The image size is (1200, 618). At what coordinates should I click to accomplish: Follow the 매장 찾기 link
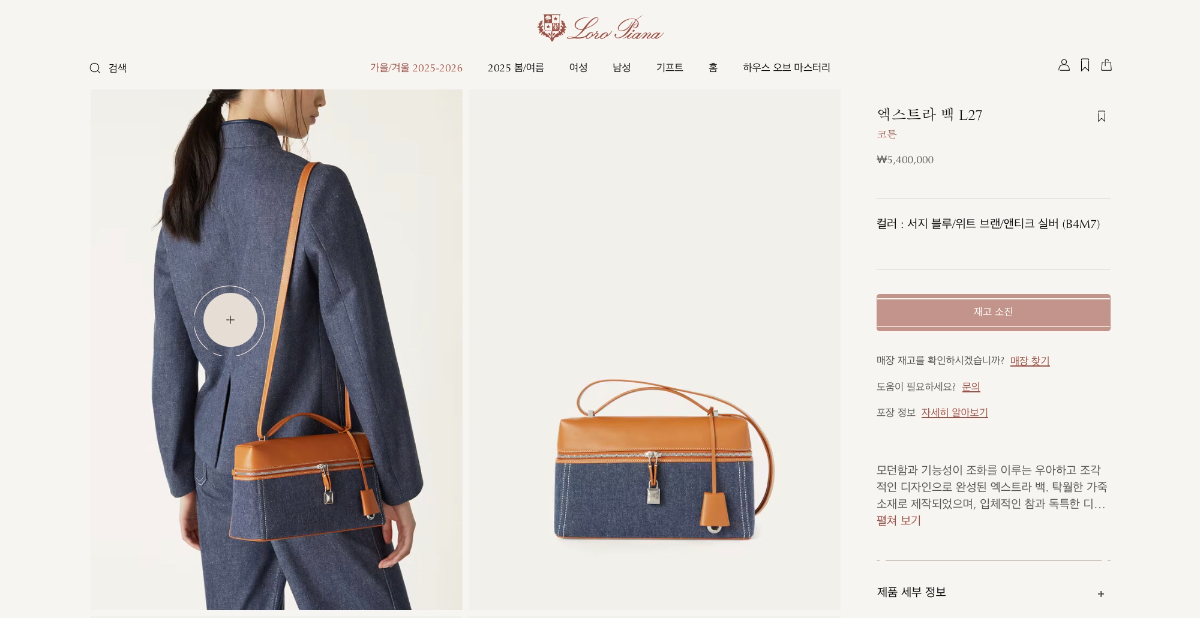click(1030, 361)
